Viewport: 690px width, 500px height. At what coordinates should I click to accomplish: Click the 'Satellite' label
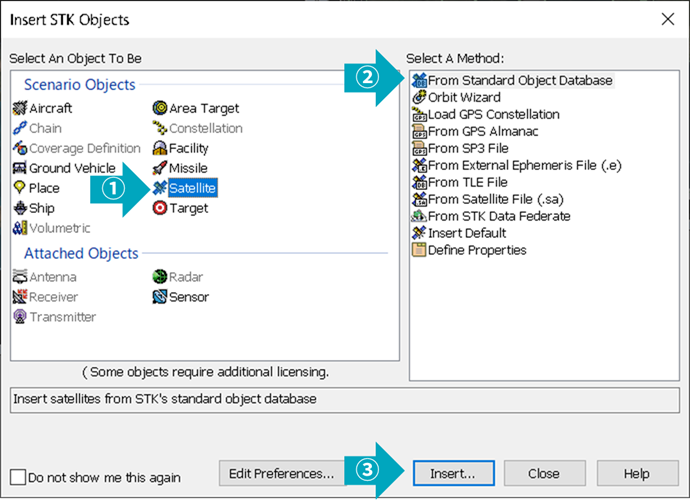click(x=193, y=188)
